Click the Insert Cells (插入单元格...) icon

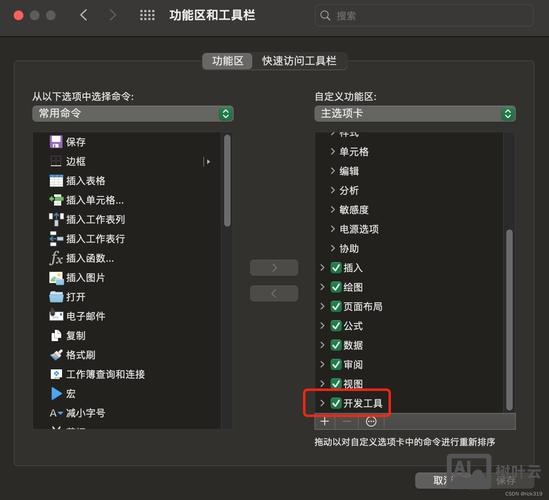[x=56, y=200]
